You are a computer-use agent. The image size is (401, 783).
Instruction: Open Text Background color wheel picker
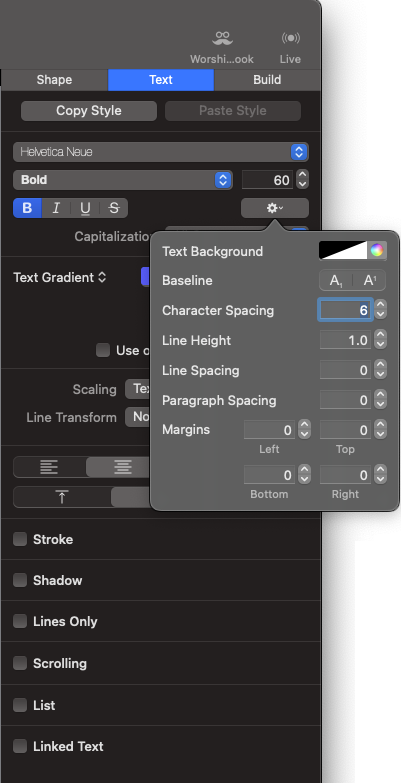[x=377, y=250]
